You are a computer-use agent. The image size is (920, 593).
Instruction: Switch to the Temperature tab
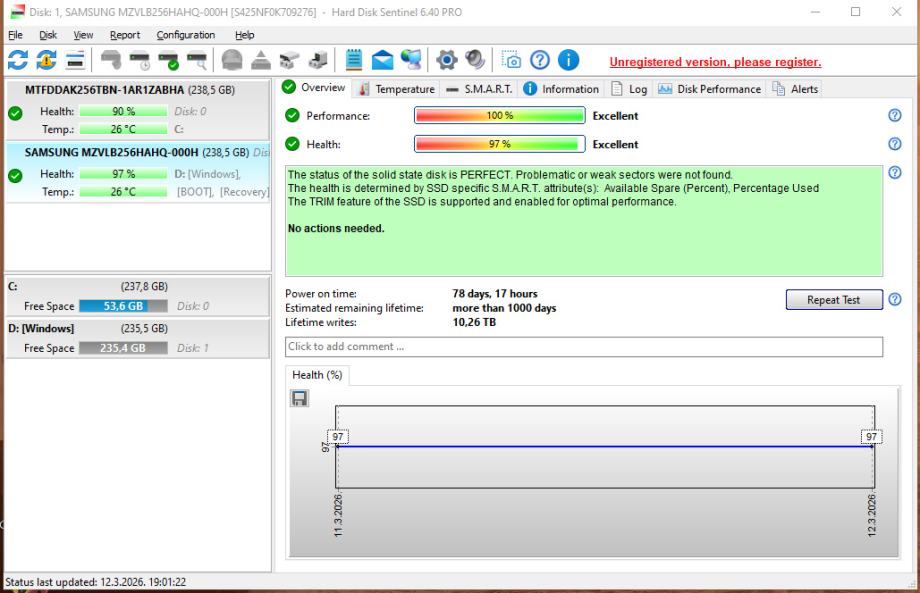click(396, 89)
